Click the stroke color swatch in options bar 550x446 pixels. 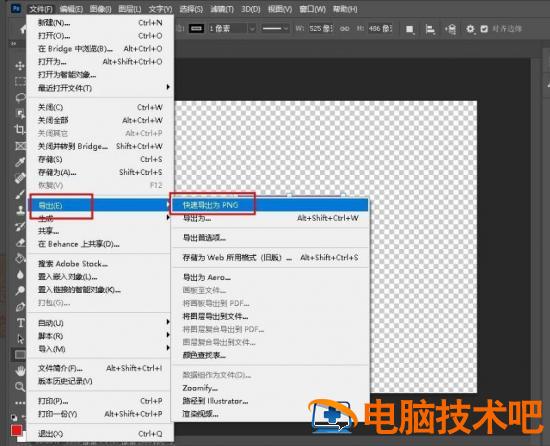196,29
